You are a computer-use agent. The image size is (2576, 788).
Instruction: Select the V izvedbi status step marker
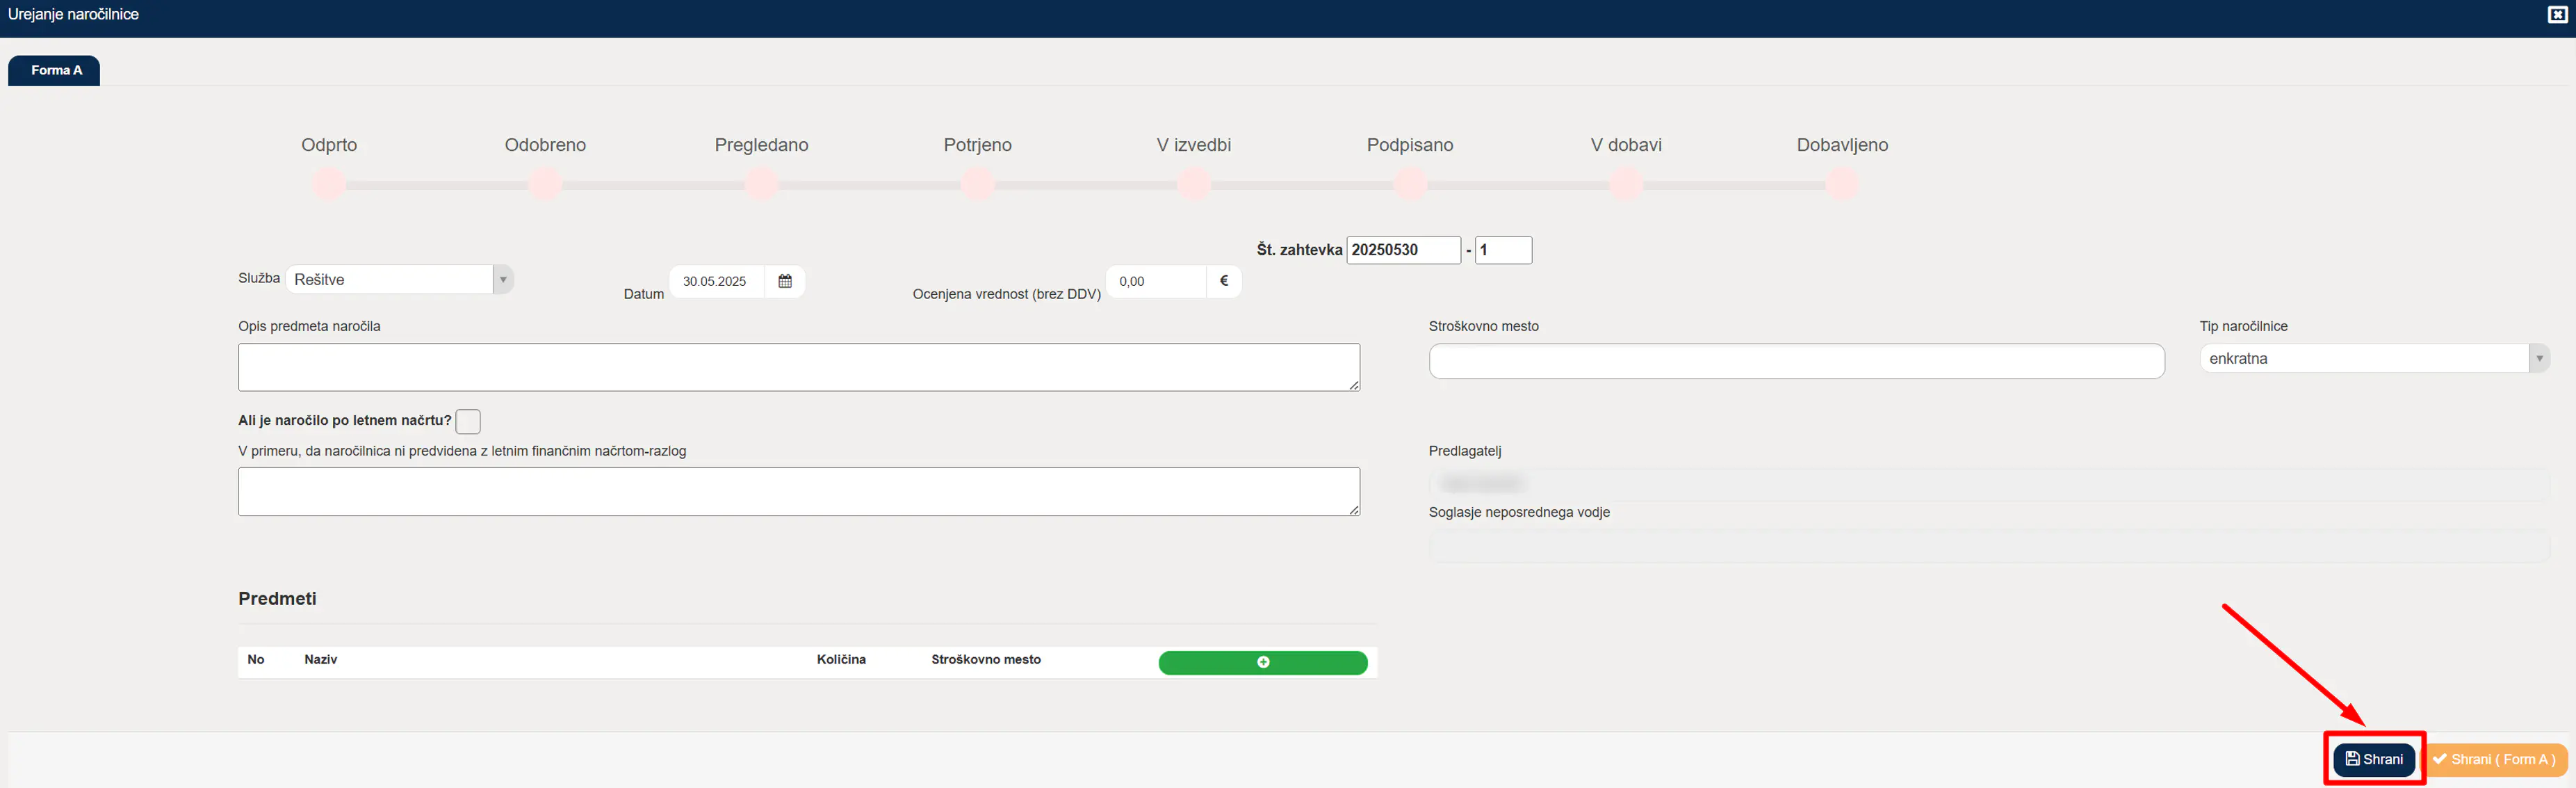click(1193, 184)
